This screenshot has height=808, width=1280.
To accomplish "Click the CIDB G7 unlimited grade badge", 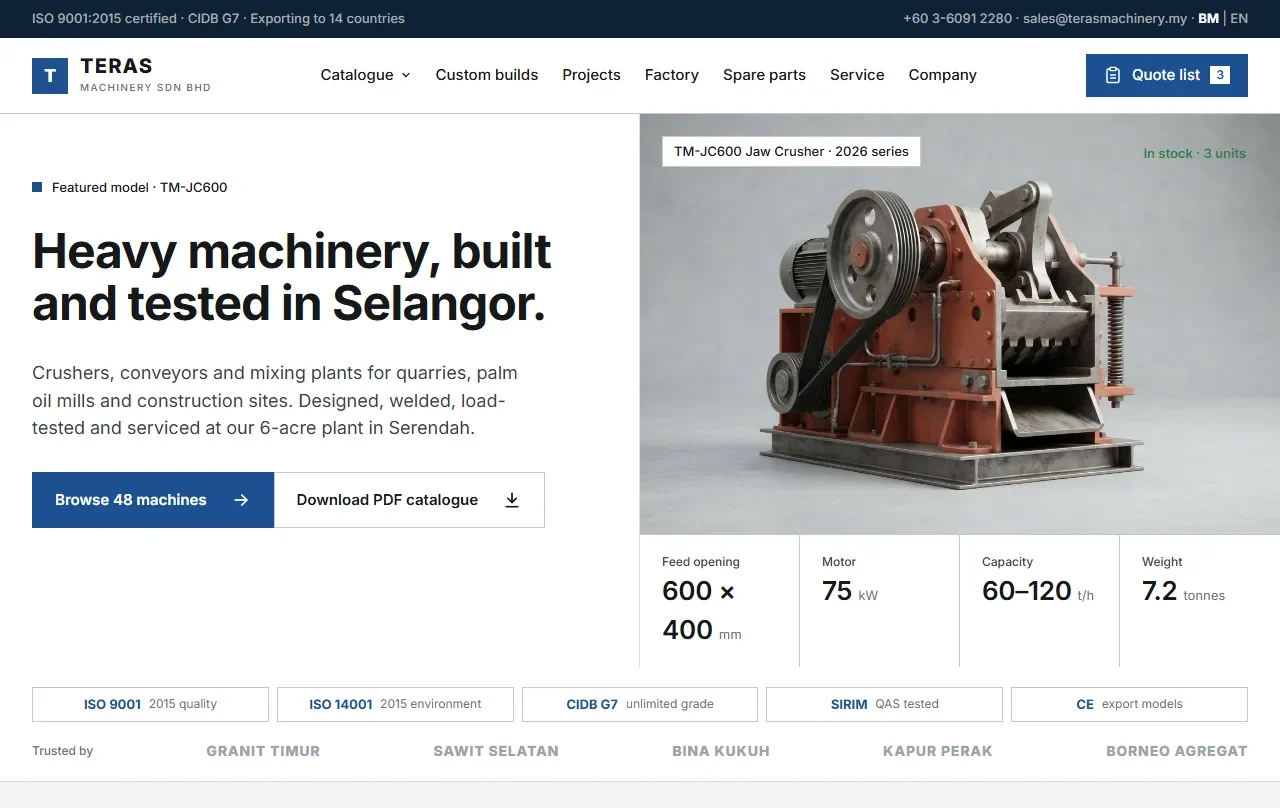I will (640, 704).
